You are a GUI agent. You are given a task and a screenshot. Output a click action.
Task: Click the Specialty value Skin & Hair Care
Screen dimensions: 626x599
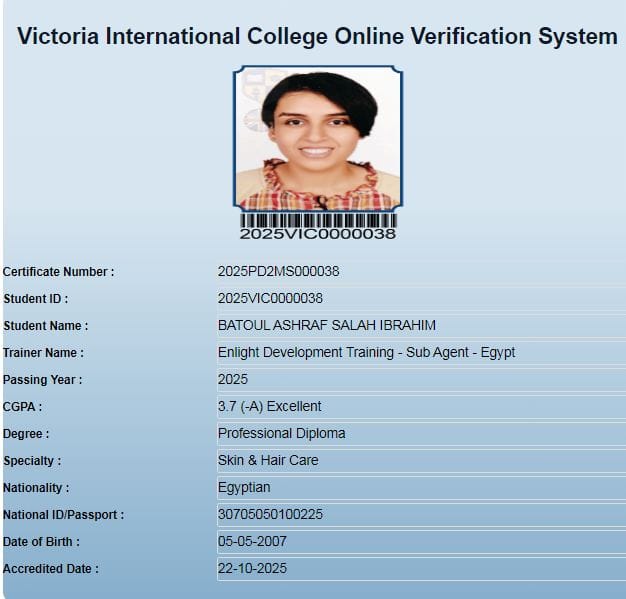tap(268, 460)
